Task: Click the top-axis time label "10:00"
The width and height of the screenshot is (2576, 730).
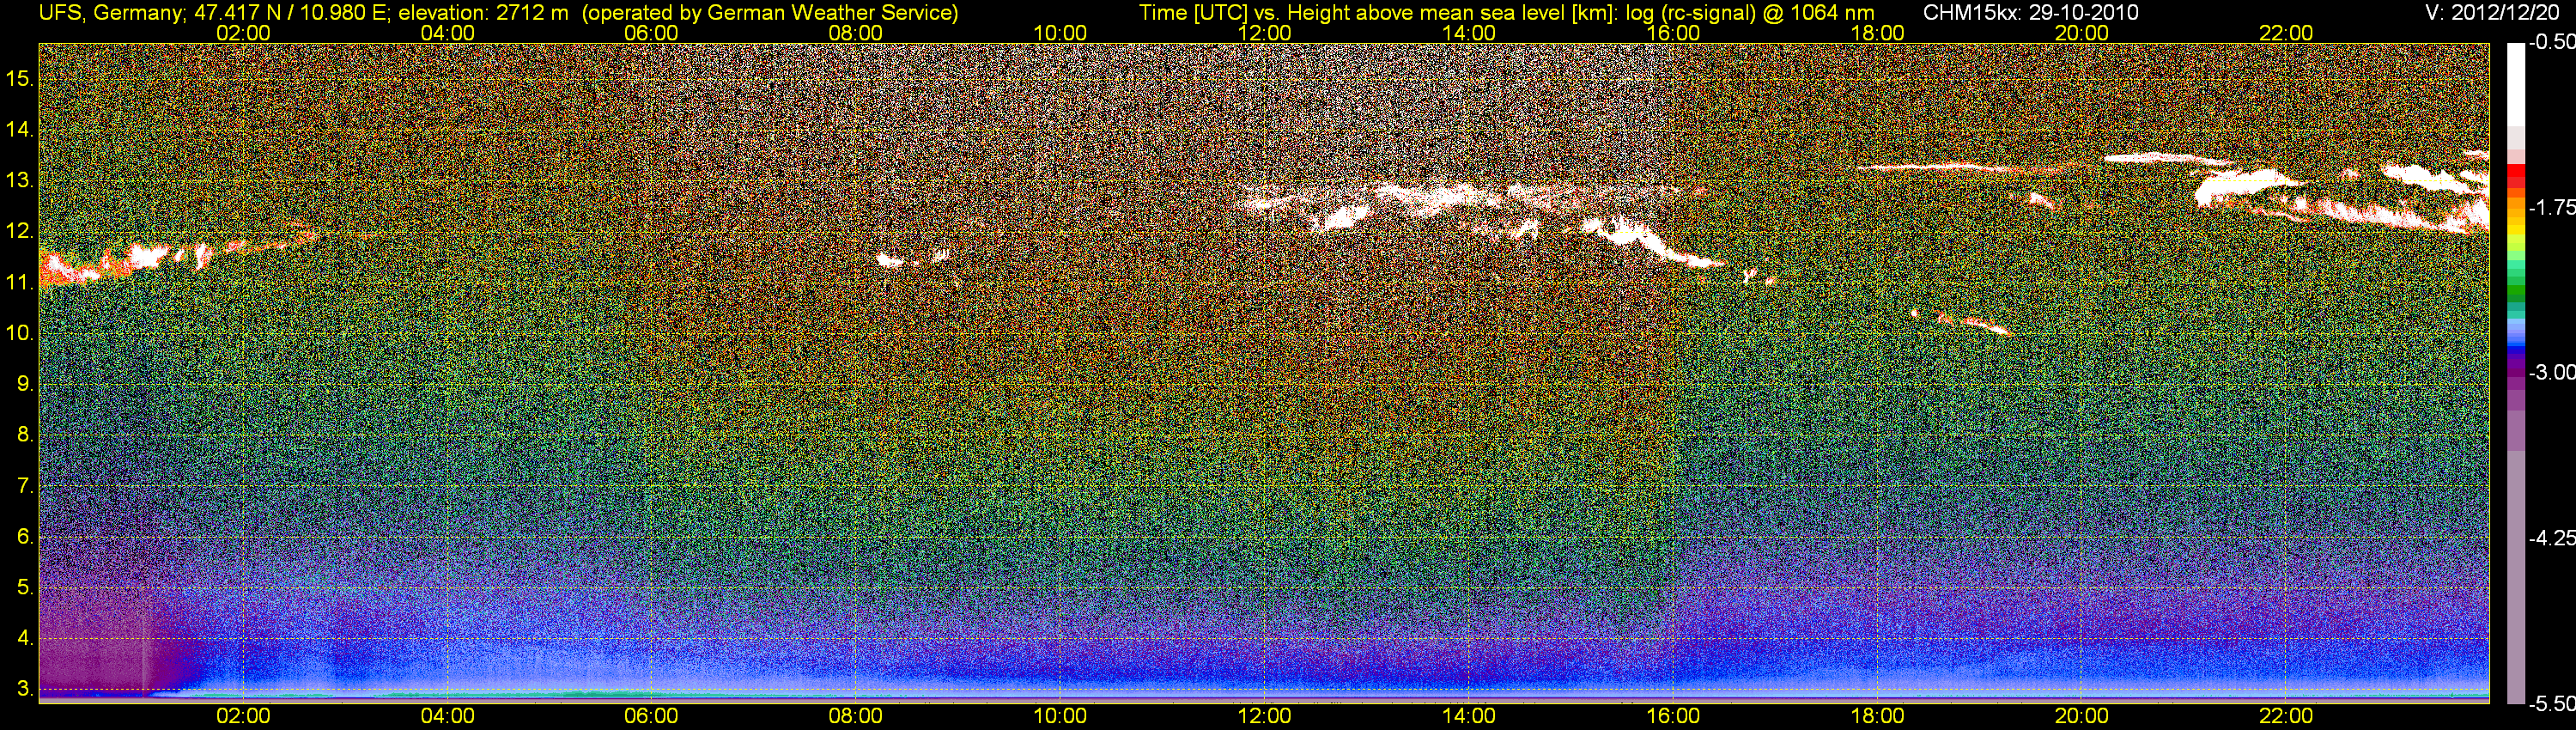Action: pos(1060,33)
